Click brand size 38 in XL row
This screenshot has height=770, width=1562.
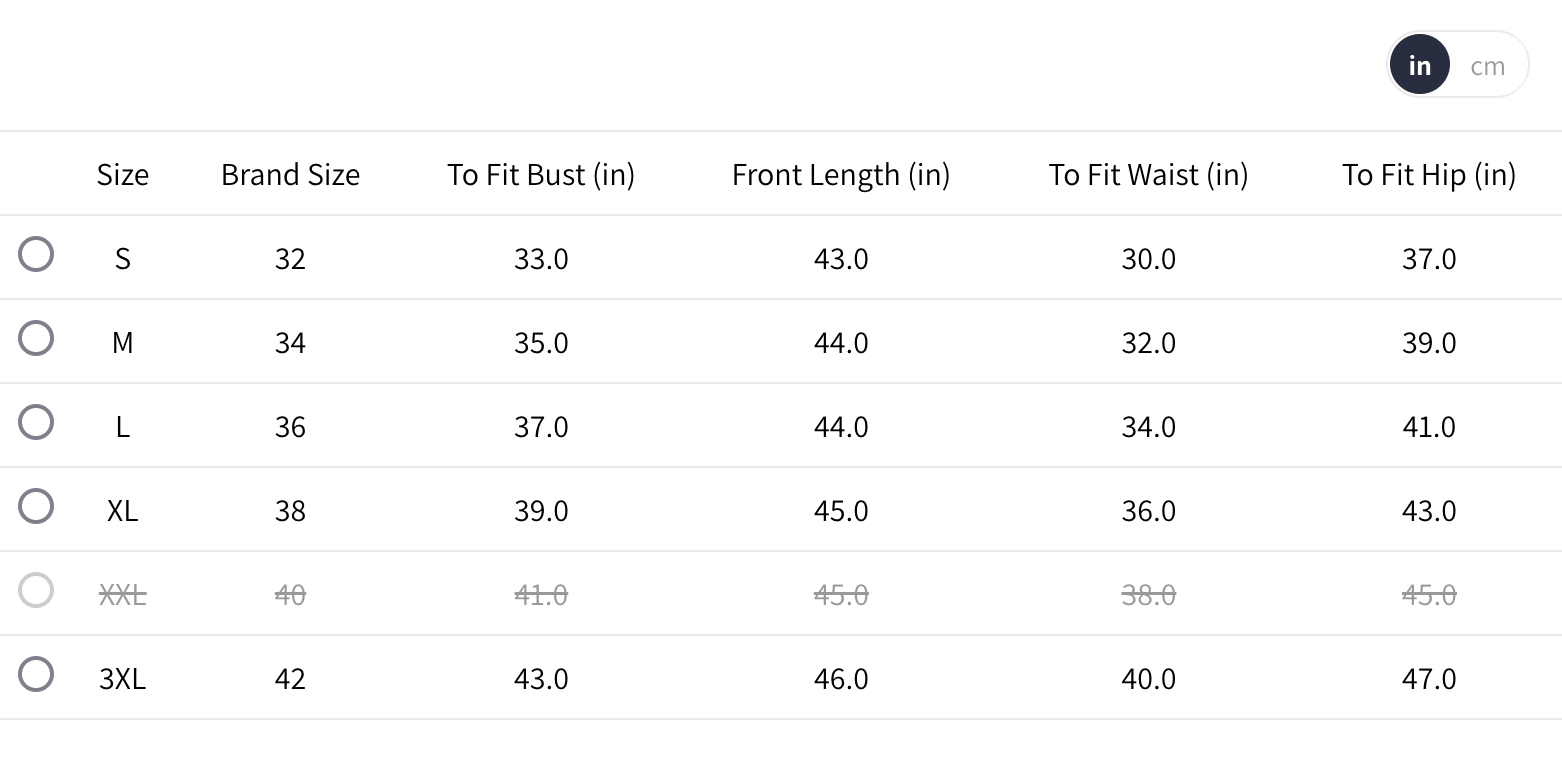coord(290,511)
